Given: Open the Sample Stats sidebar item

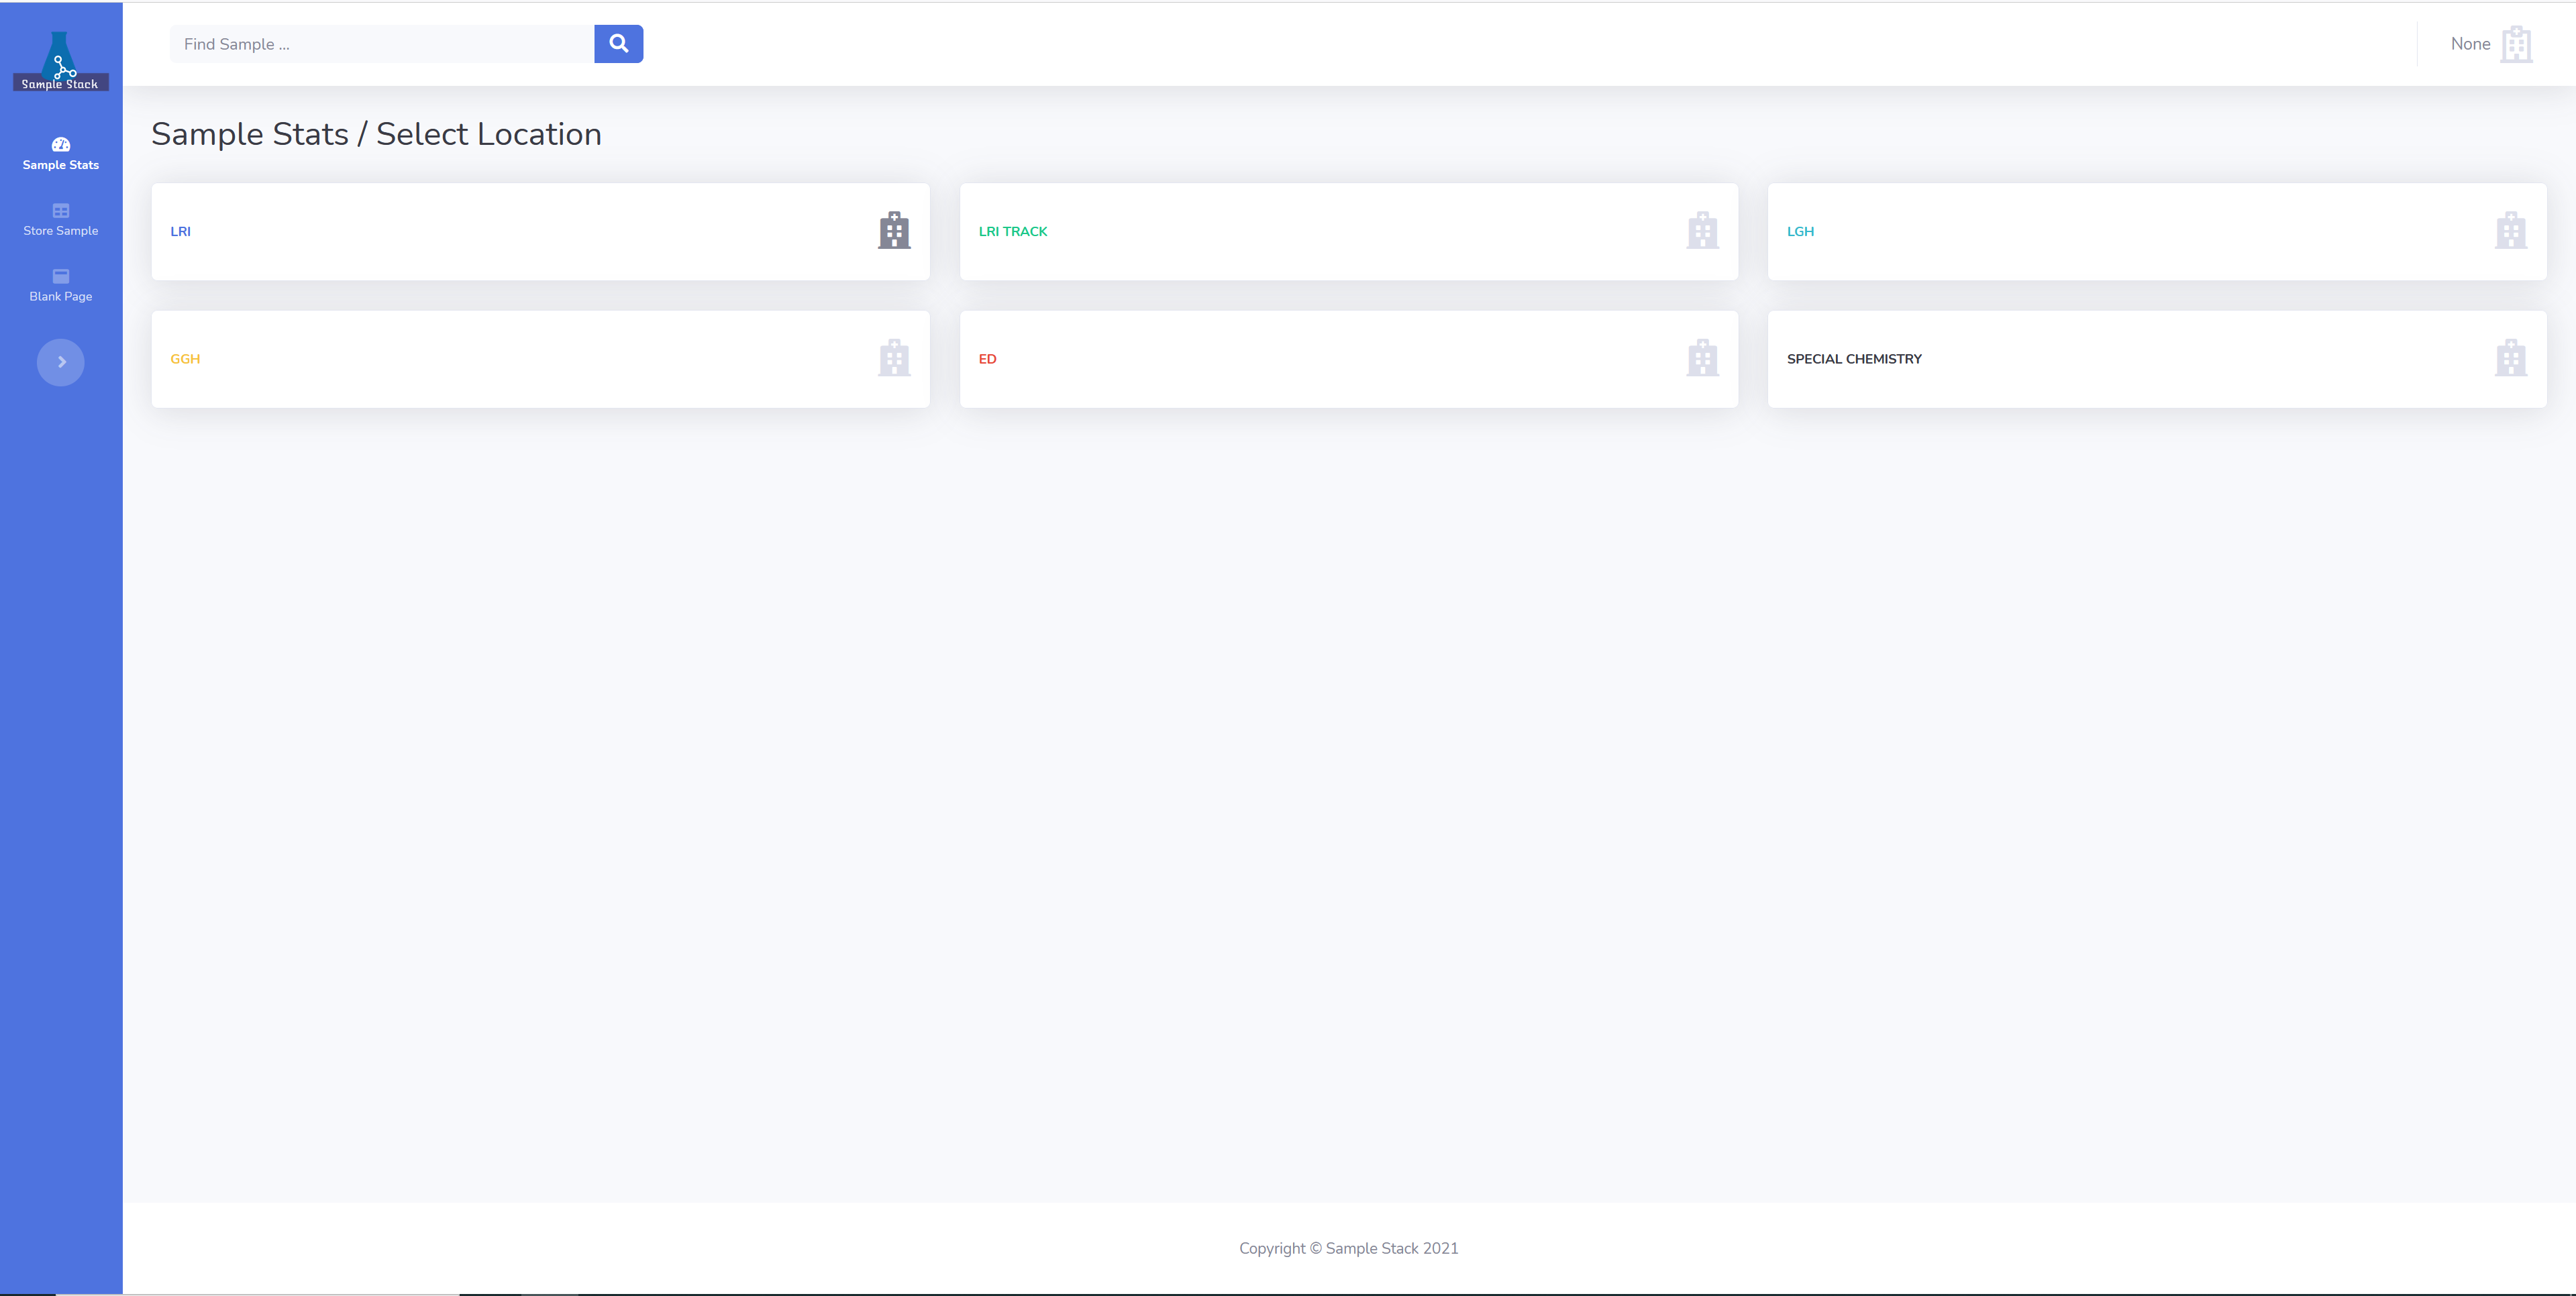Looking at the screenshot, I should [x=61, y=154].
